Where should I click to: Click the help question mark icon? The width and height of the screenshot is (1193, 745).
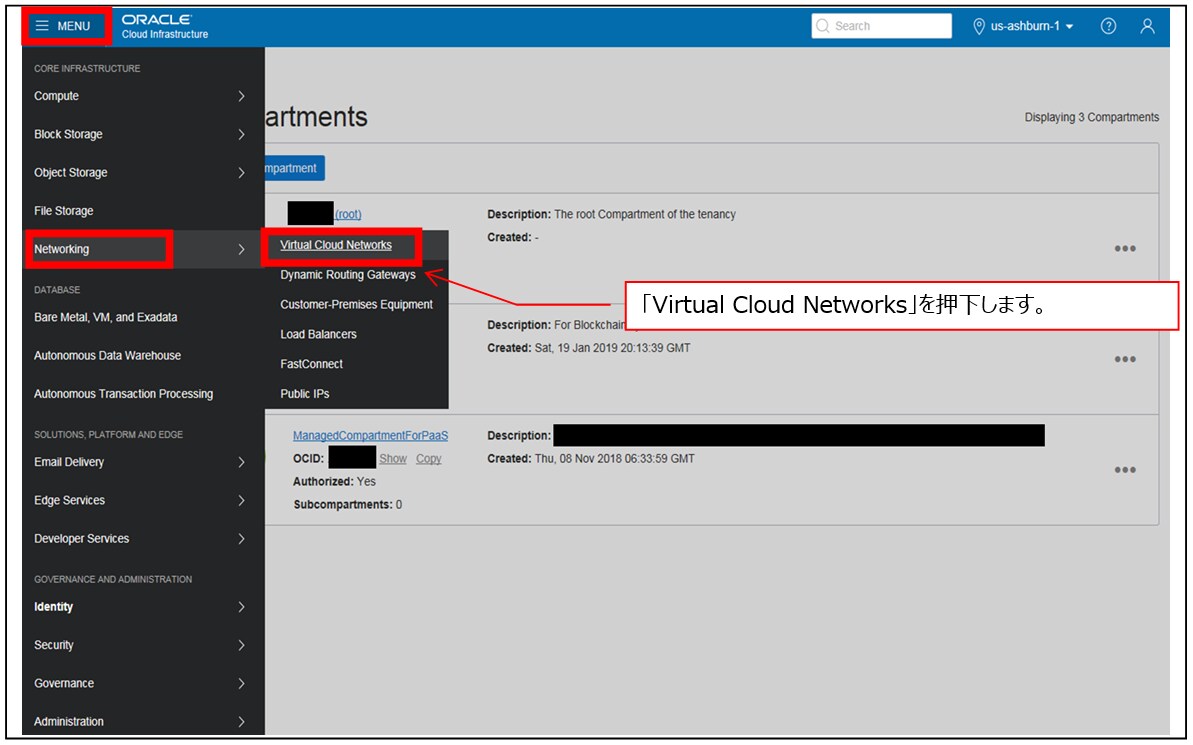pyautogui.click(x=1109, y=26)
